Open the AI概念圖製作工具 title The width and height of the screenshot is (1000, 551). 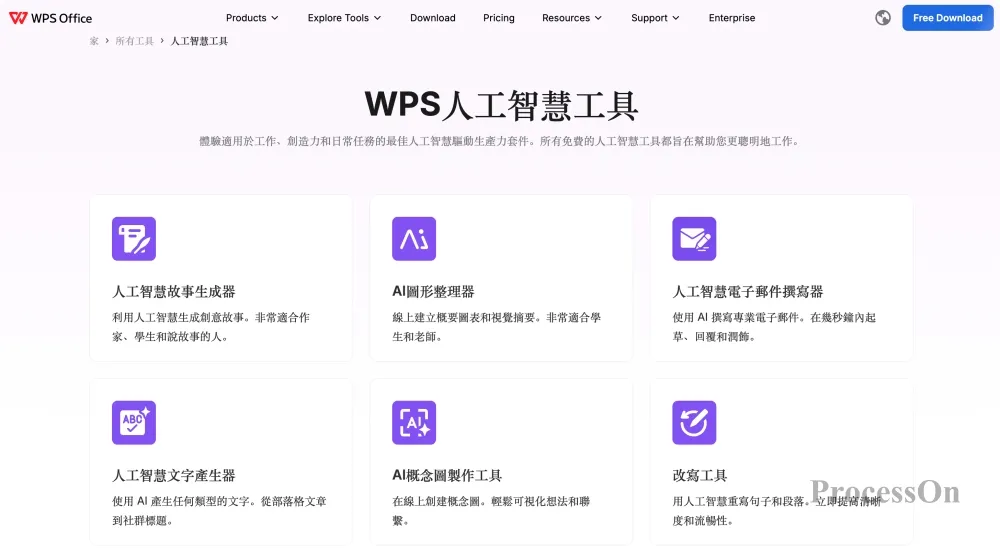447,475
